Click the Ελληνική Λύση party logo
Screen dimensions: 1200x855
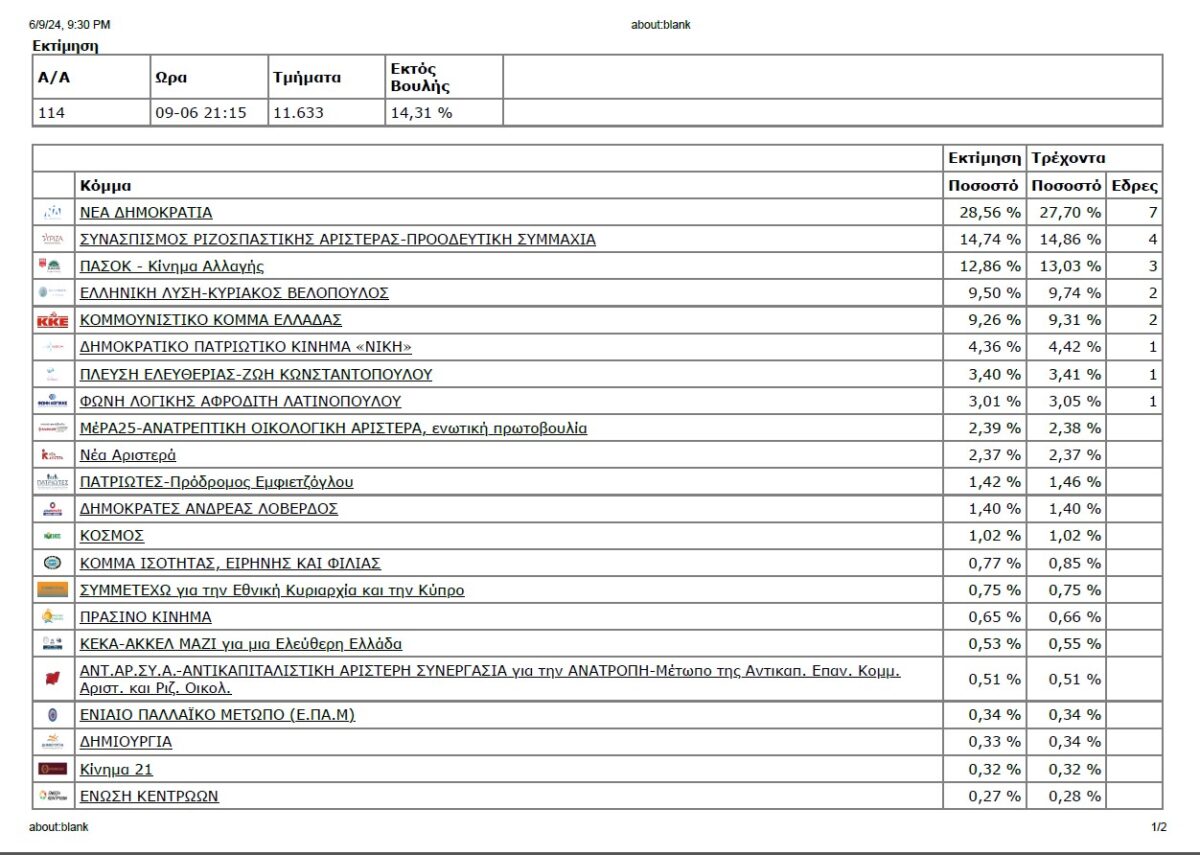click(53, 293)
